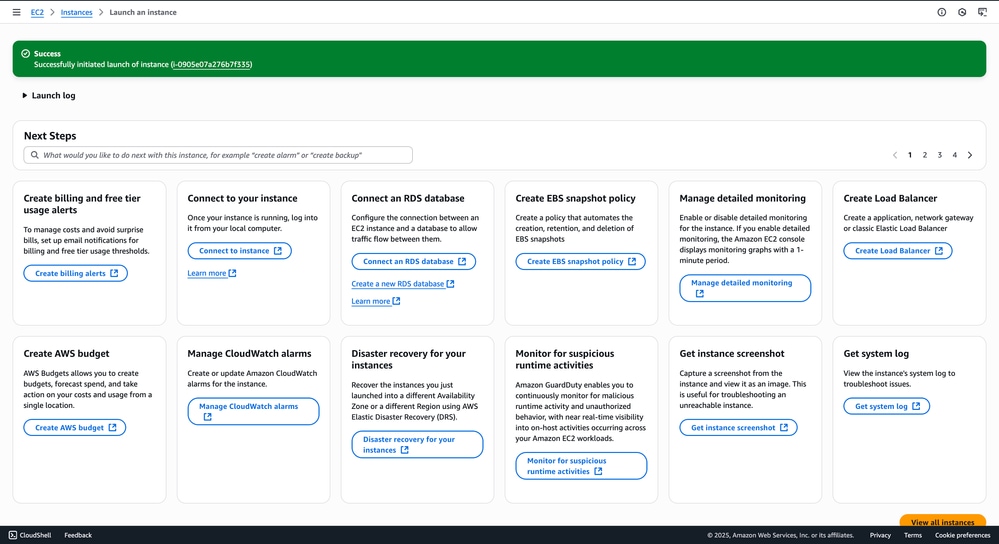Go to next page of Next Steps
The image size is (999, 544).
pyautogui.click(x=970, y=155)
